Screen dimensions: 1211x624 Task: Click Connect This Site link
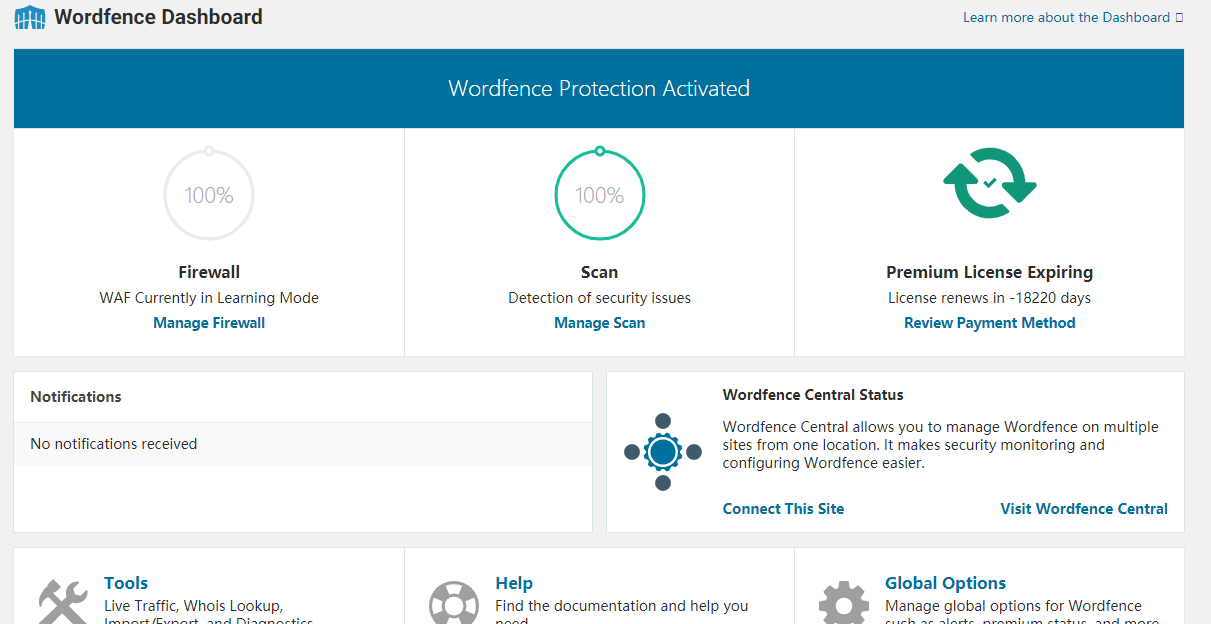(x=783, y=509)
